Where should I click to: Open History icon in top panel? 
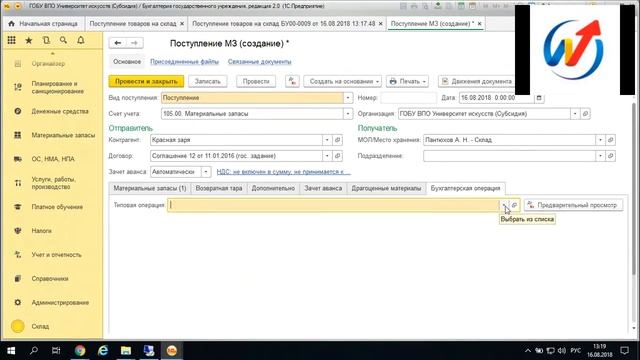46,40
